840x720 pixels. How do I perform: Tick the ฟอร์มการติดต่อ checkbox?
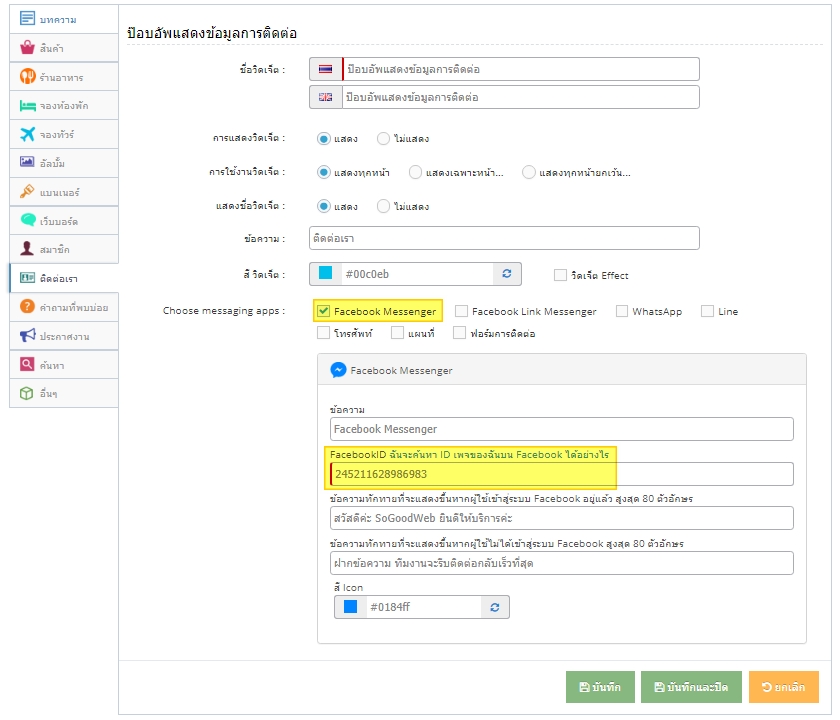[459, 333]
